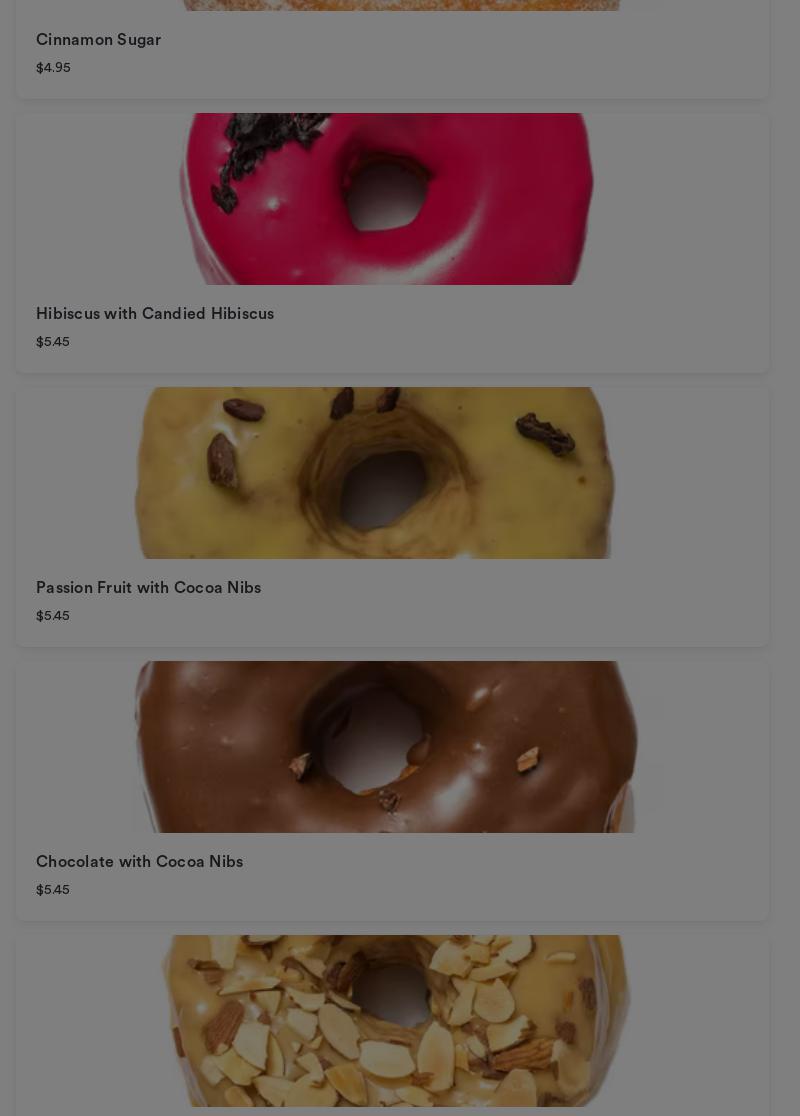800x1116 pixels.
Task: Choose Passion Fruit with Cocoa Nibs title
Action: point(148,588)
